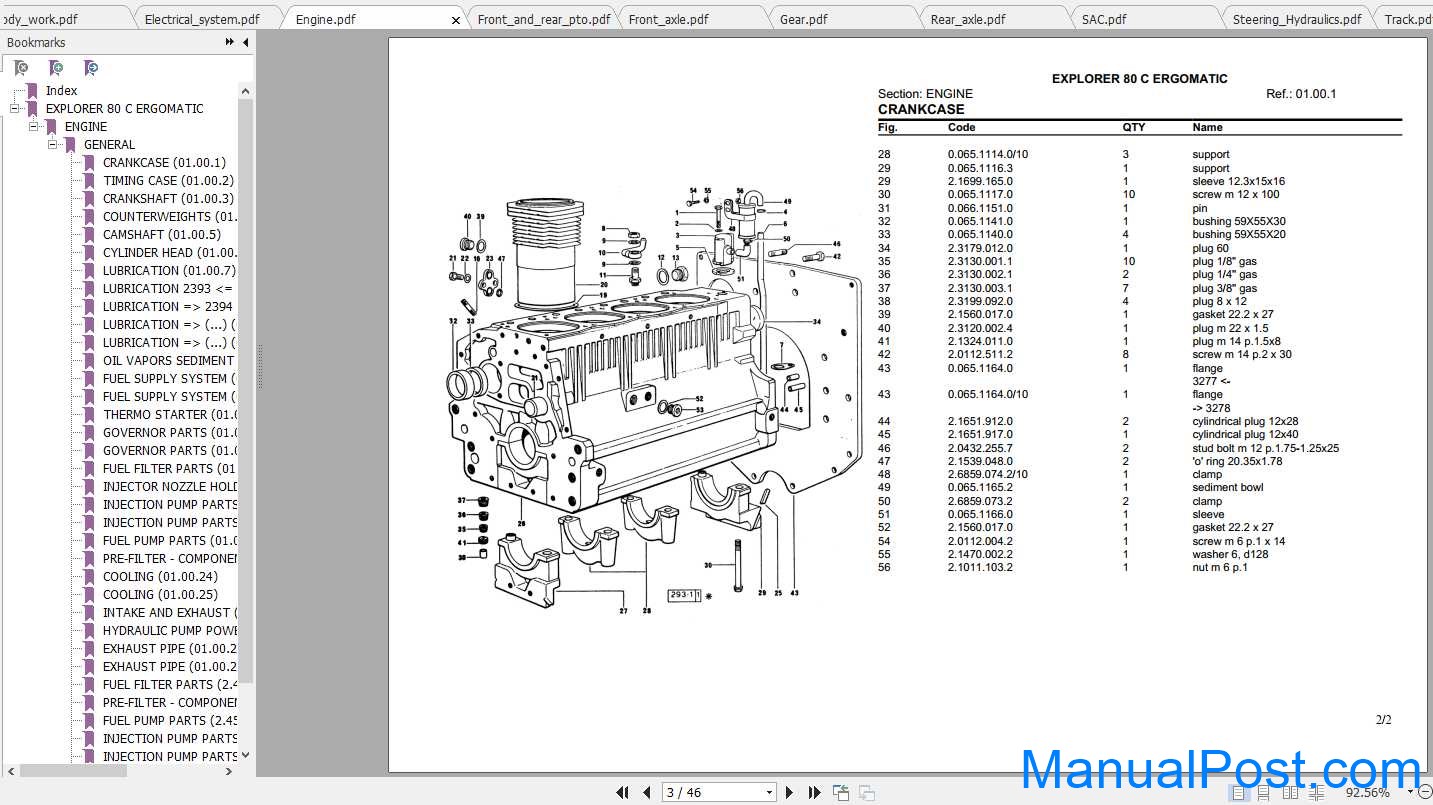Click the add bookmark icon

click(x=56, y=68)
